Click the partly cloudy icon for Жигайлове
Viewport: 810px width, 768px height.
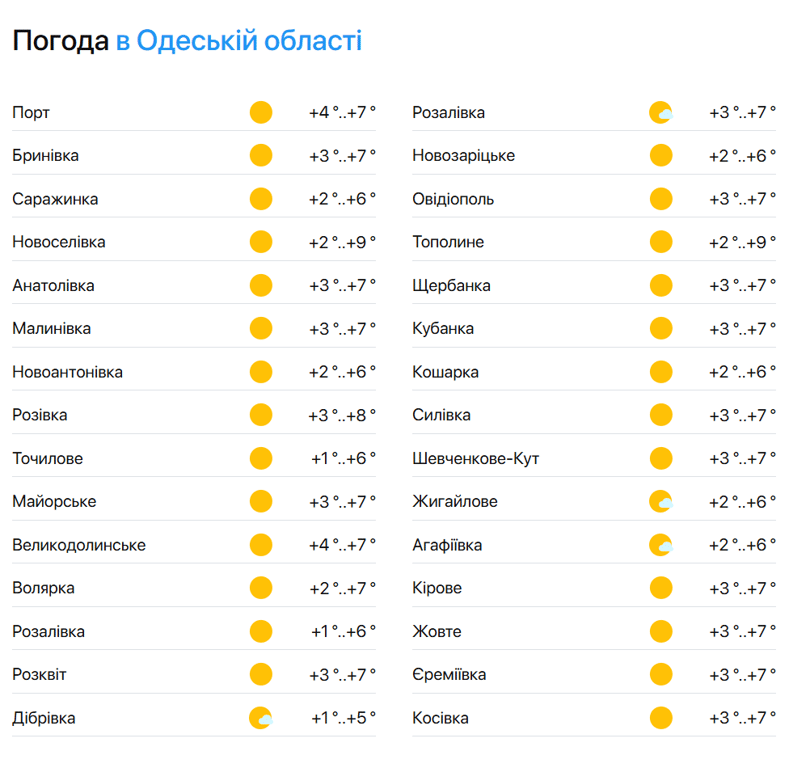coord(661,502)
